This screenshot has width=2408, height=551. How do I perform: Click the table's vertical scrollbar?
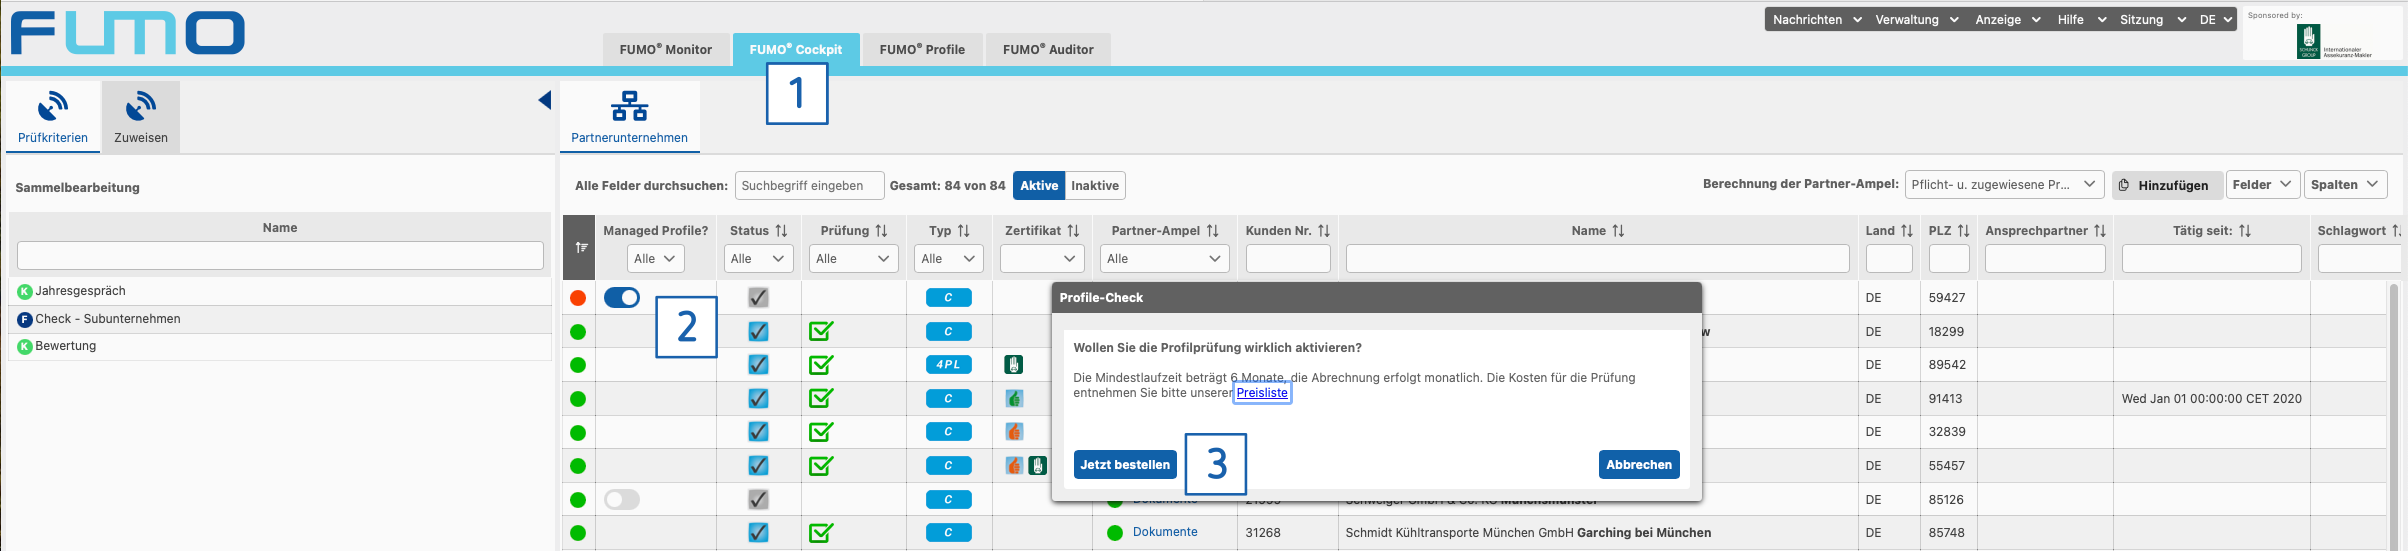point(2394,416)
